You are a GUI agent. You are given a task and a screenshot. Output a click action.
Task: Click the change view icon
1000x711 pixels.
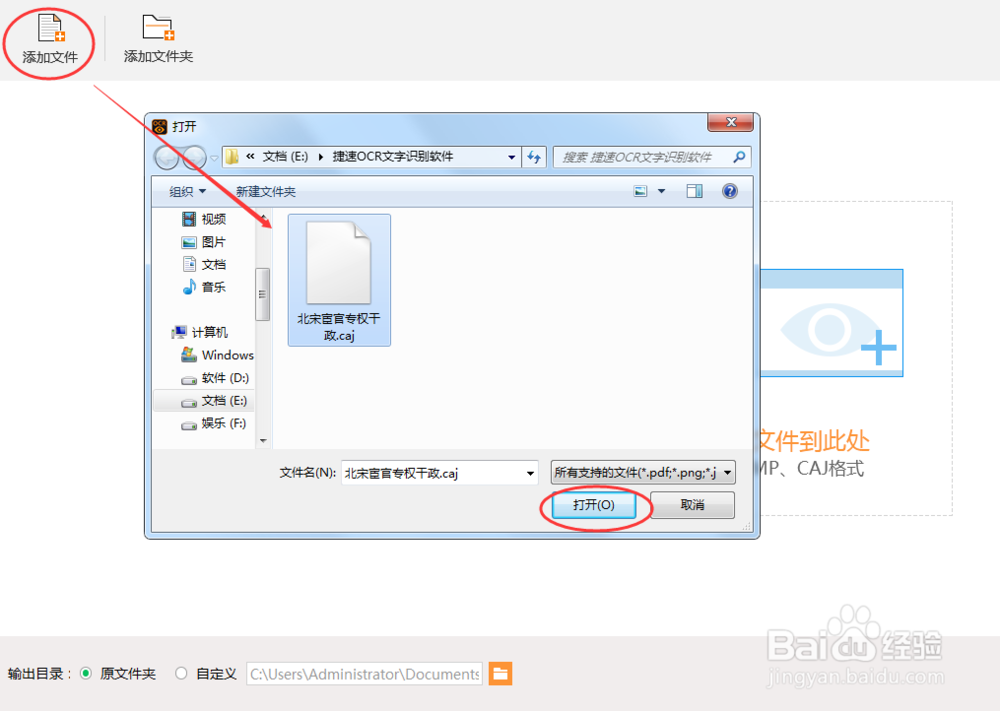coord(640,191)
